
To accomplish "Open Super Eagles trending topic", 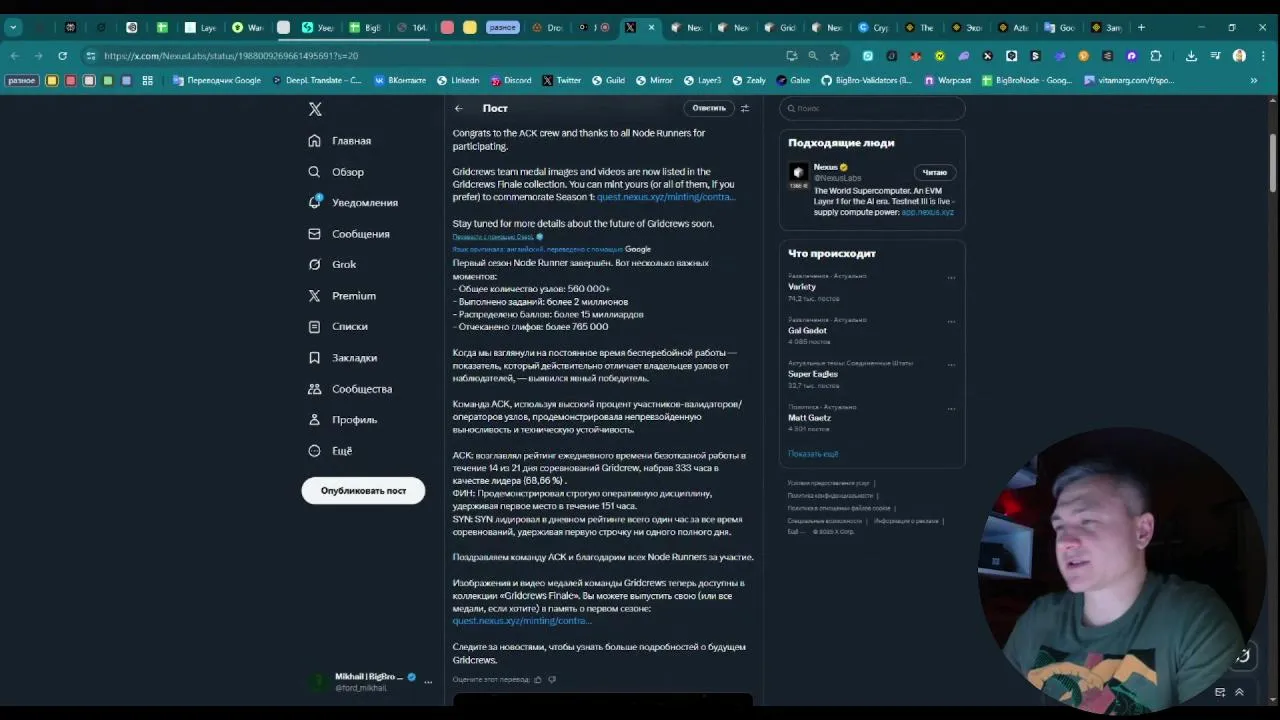I will [813, 374].
